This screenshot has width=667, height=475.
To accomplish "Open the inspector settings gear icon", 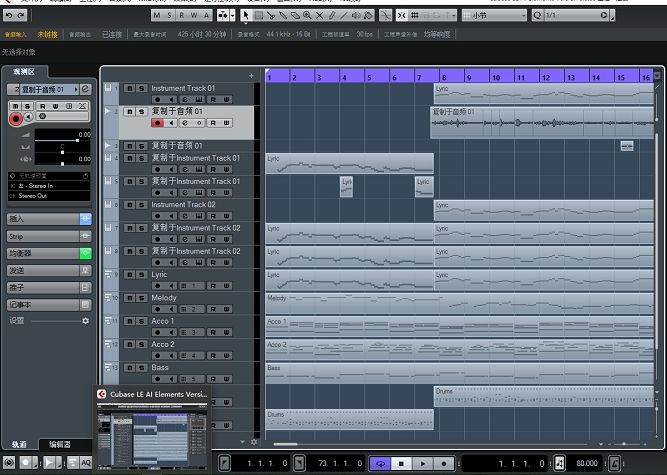I will pos(85,321).
